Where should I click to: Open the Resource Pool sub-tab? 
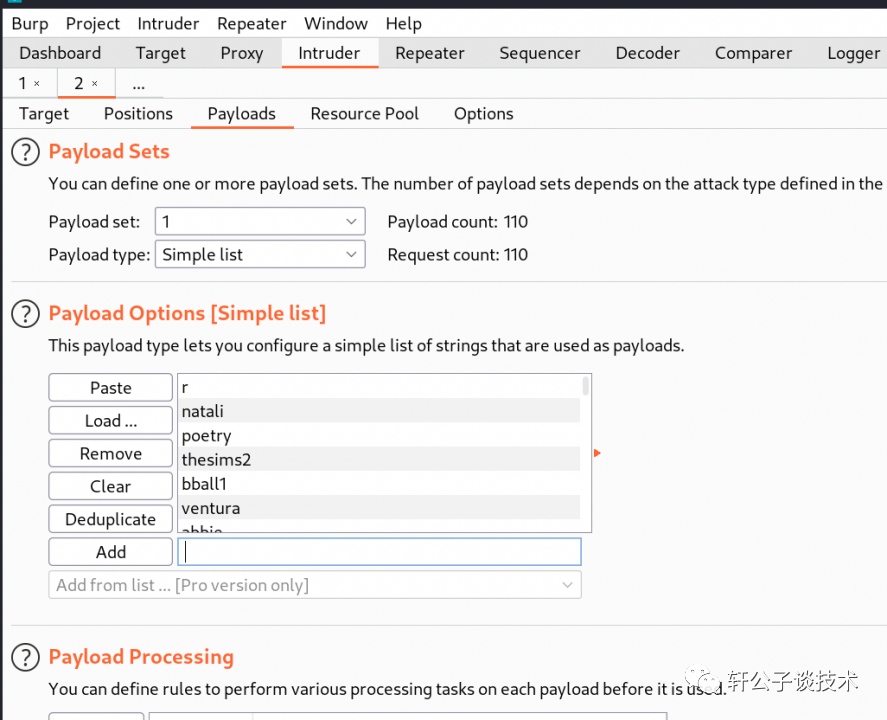pos(365,114)
